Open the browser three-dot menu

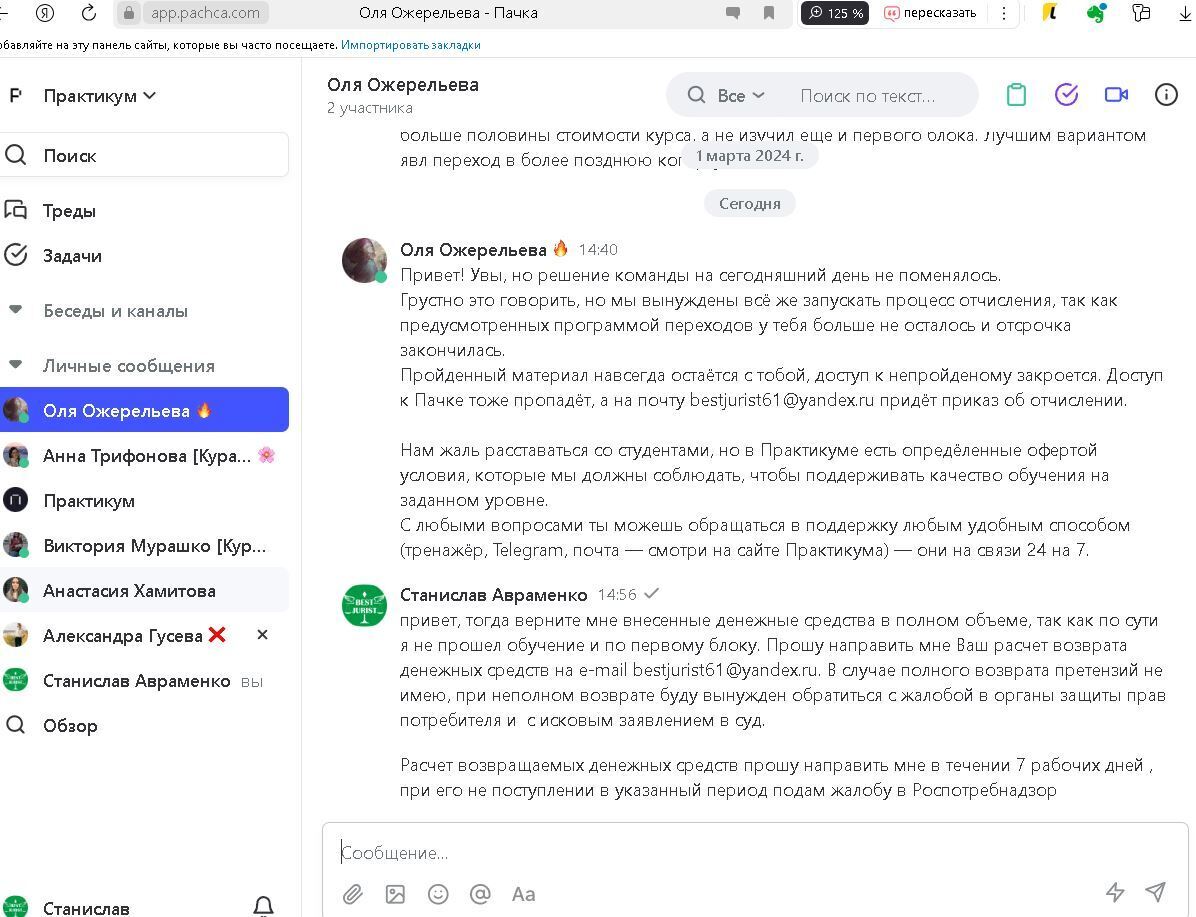[1003, 14]
